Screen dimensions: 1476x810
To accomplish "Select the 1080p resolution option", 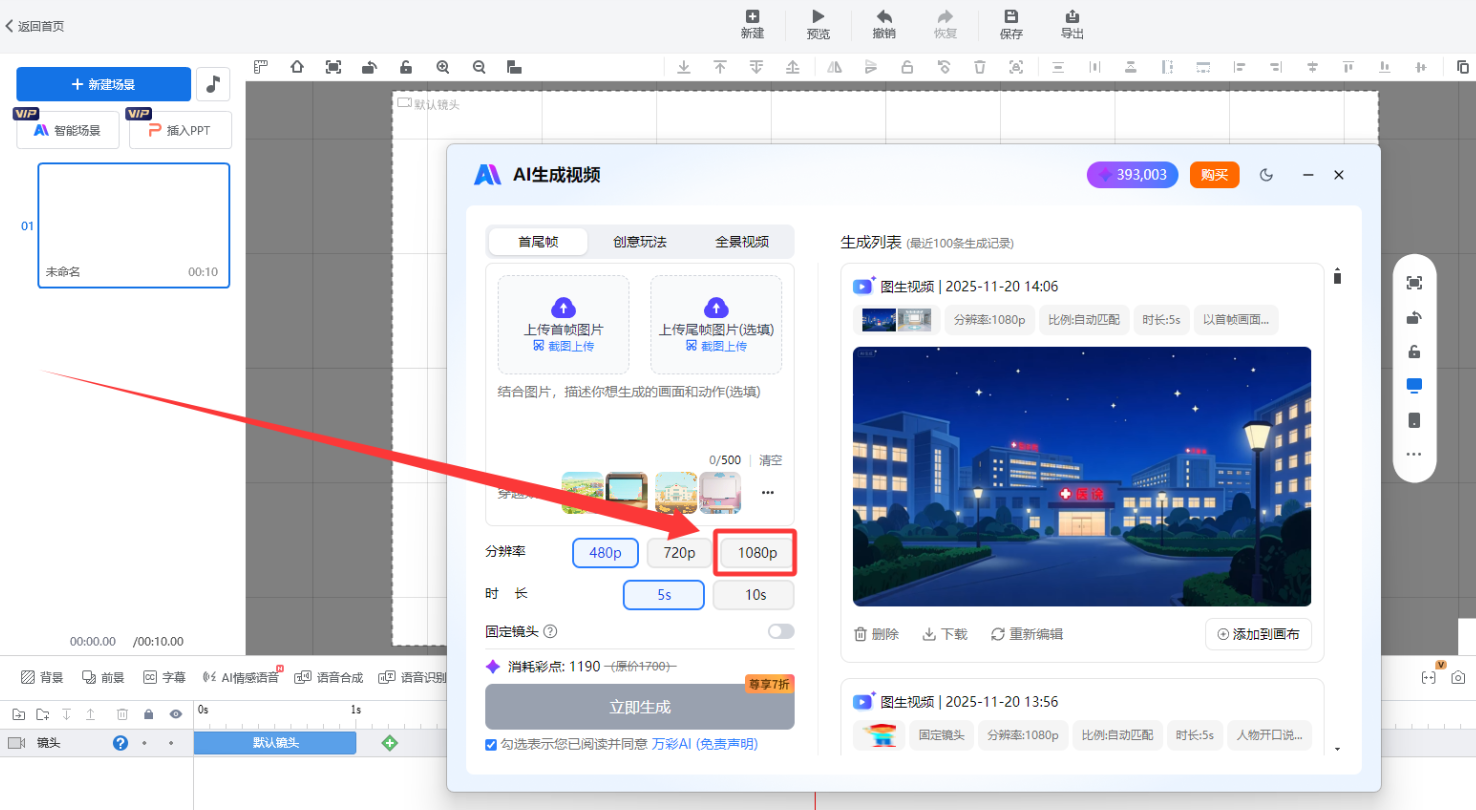I will pos(756,553).
